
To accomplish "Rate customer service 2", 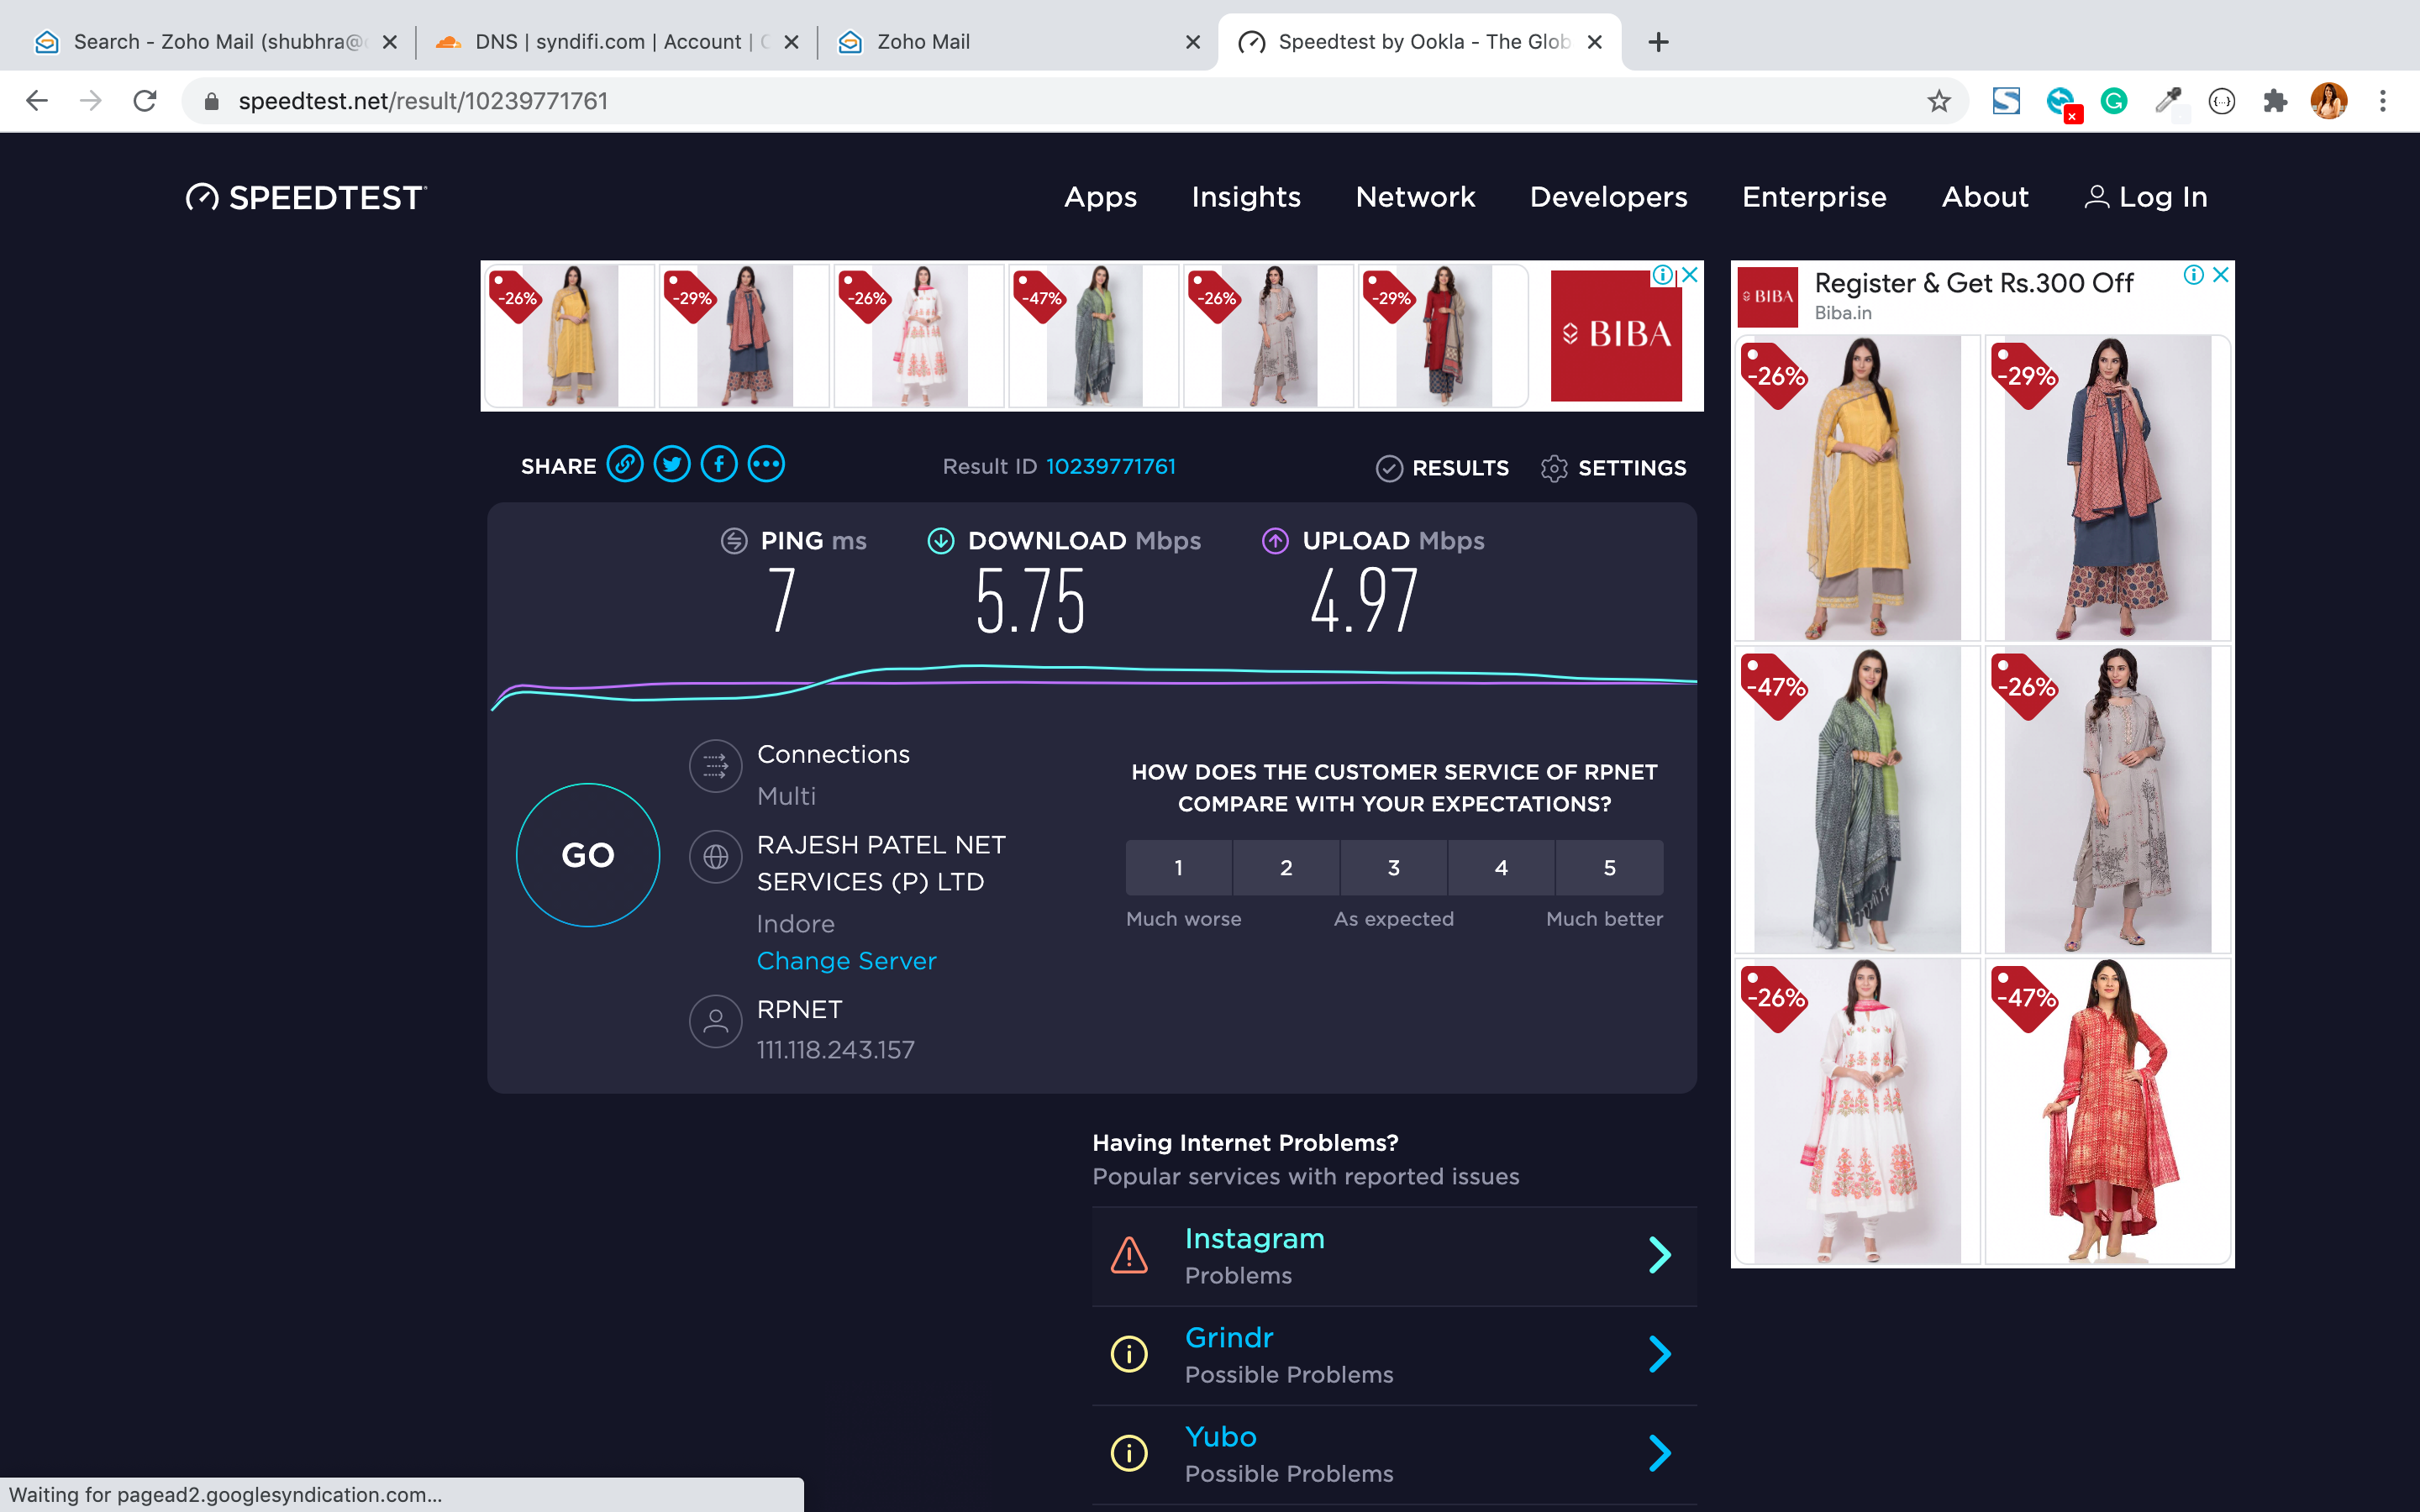I will [1286, 868].
